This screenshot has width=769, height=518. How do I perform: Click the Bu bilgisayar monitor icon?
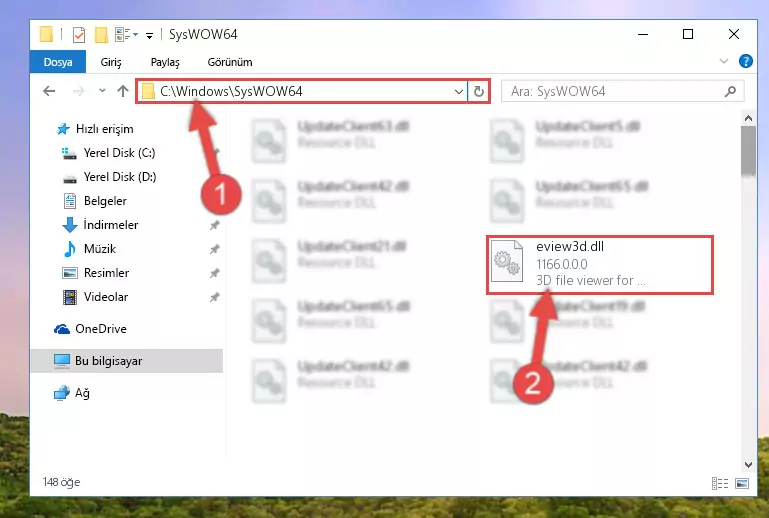coord(62,361)
